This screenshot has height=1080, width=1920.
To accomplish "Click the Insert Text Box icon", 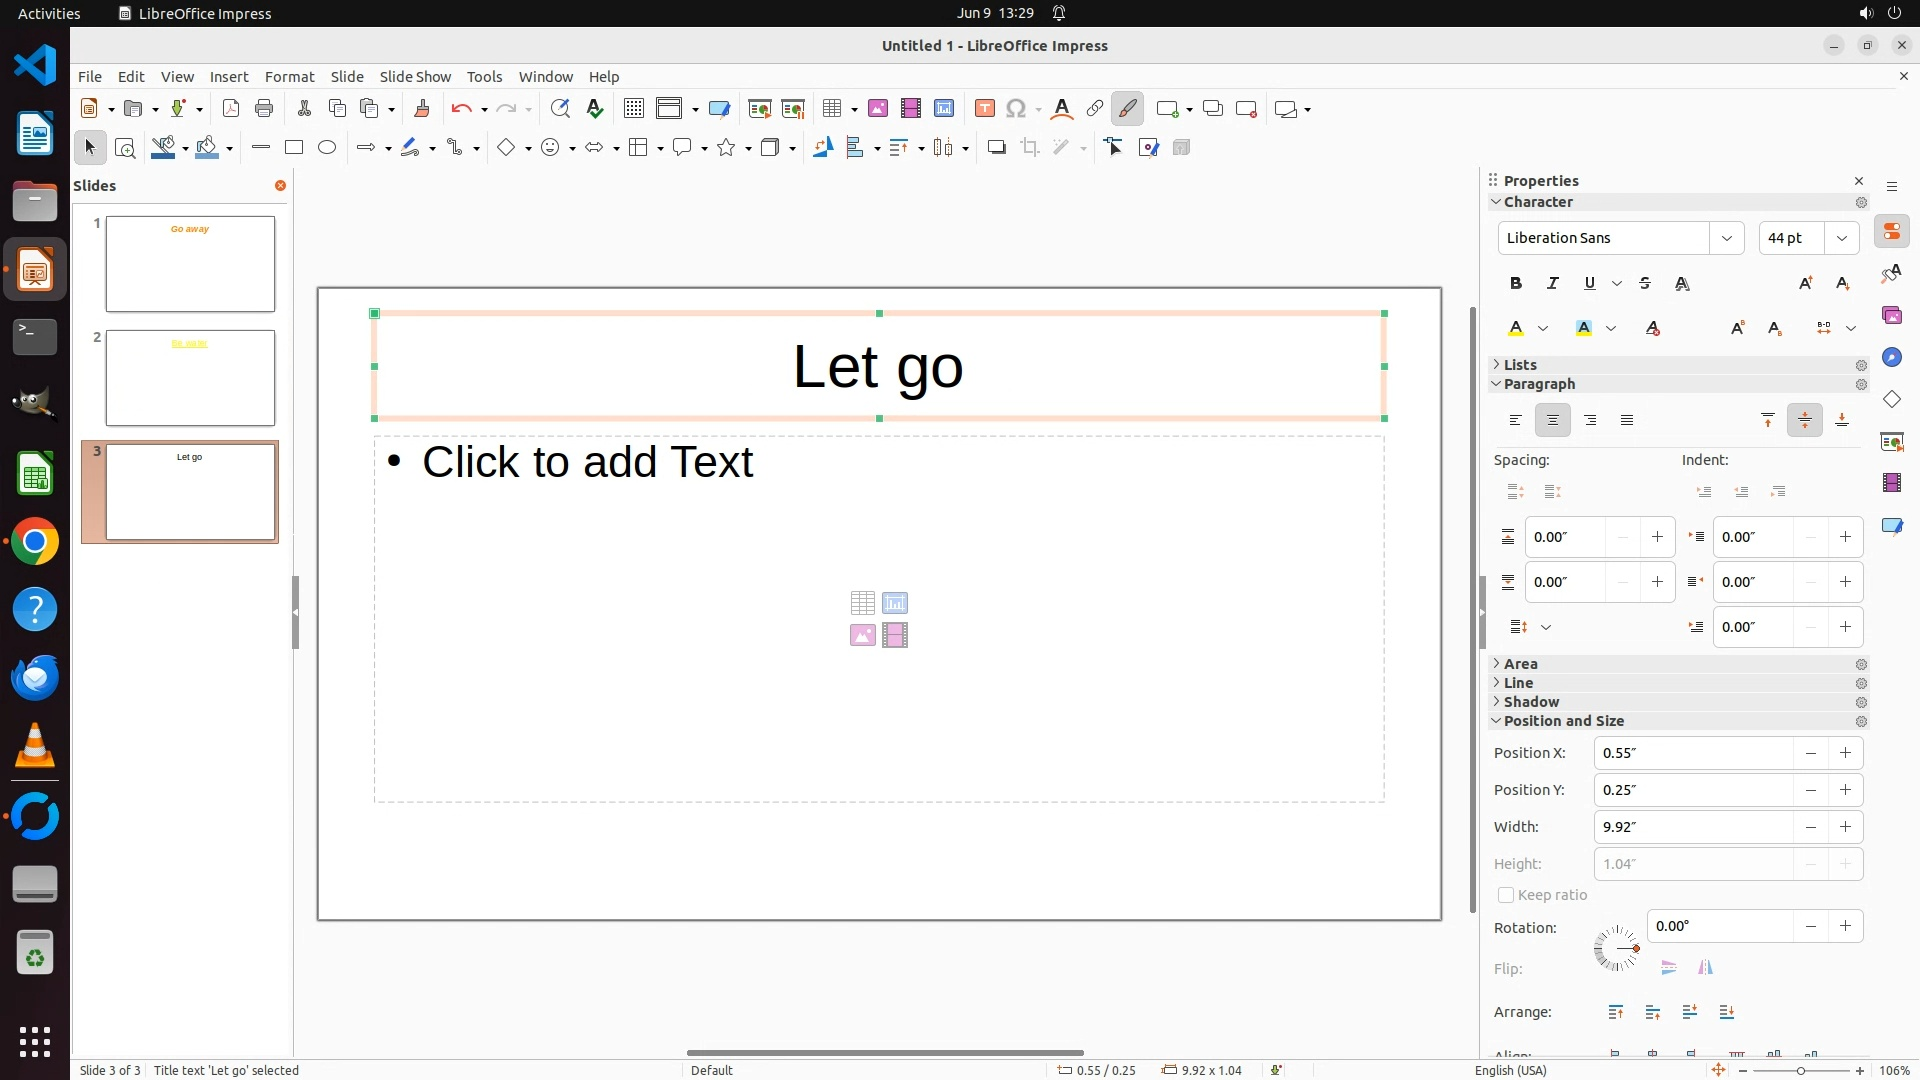I will 984,109.
